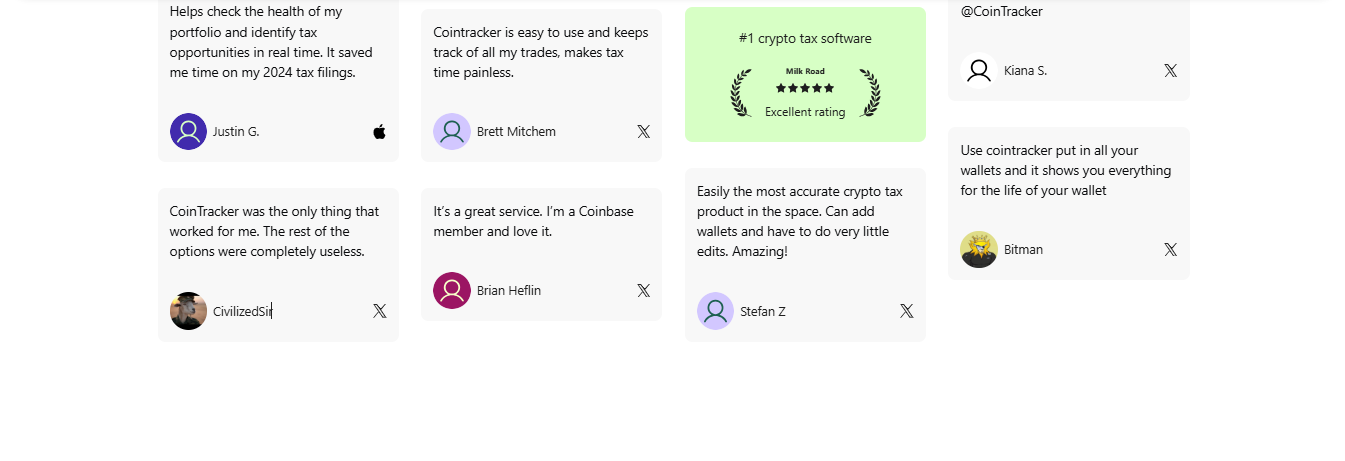Screen dimensions: 1345x461
Task: Click the X icon on Stefan Z's review
Action: 906,311
